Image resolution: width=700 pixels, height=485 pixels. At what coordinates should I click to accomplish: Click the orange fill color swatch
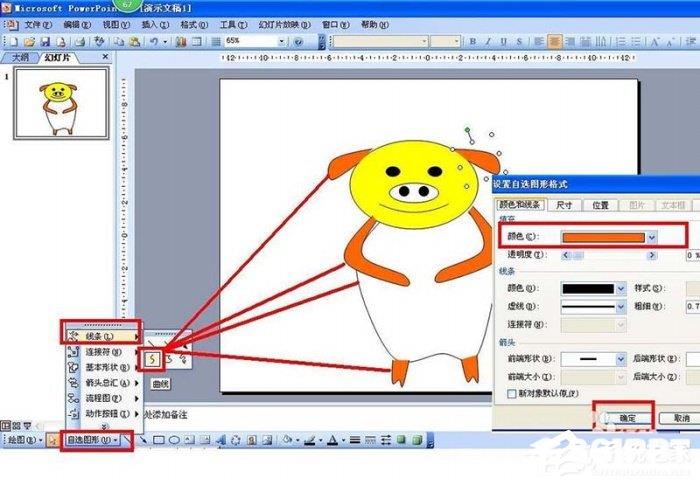[x=603, y=237]
